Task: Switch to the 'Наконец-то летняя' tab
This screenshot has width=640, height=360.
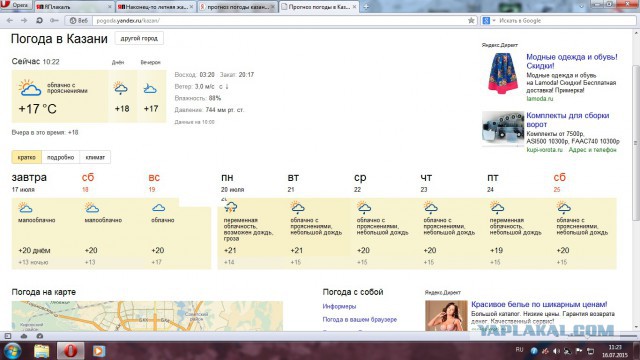Action: (156, 7)
